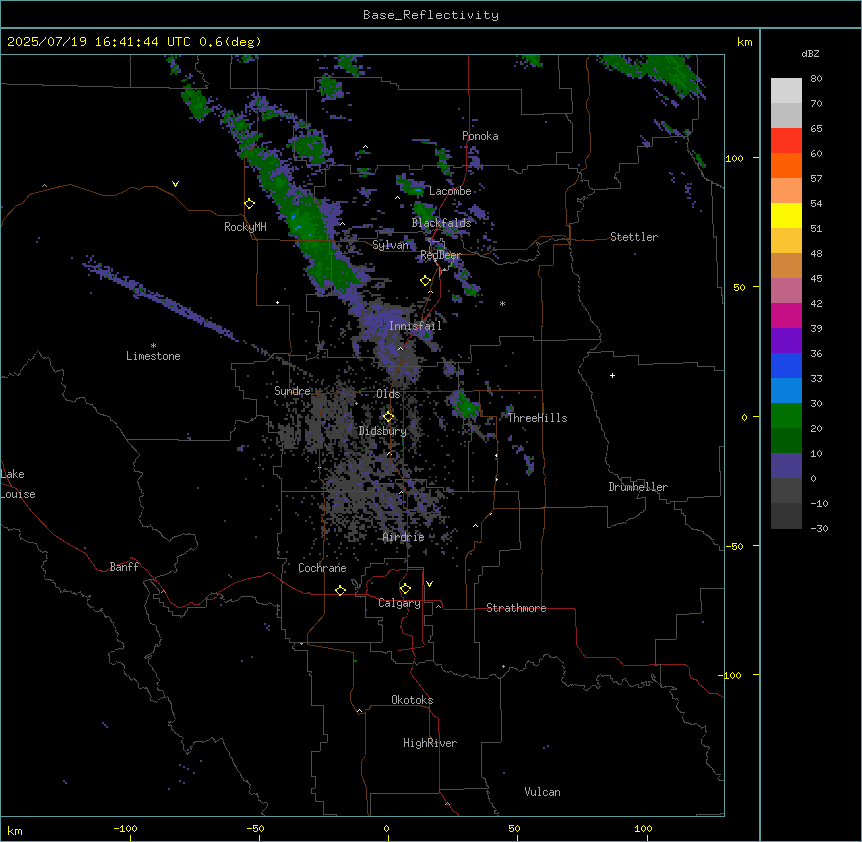This screenshot has width=862, height=842.
Task: Click the blue 33-36 dBZ legend swatch
Action: (x=786, y=365)
